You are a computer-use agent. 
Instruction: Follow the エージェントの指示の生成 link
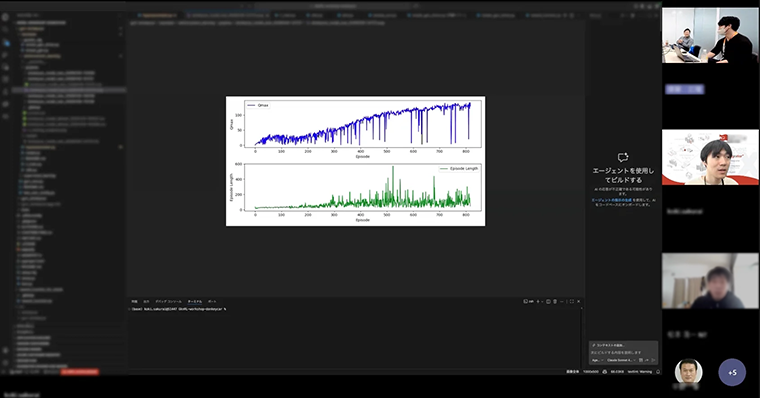click(611, 200)
